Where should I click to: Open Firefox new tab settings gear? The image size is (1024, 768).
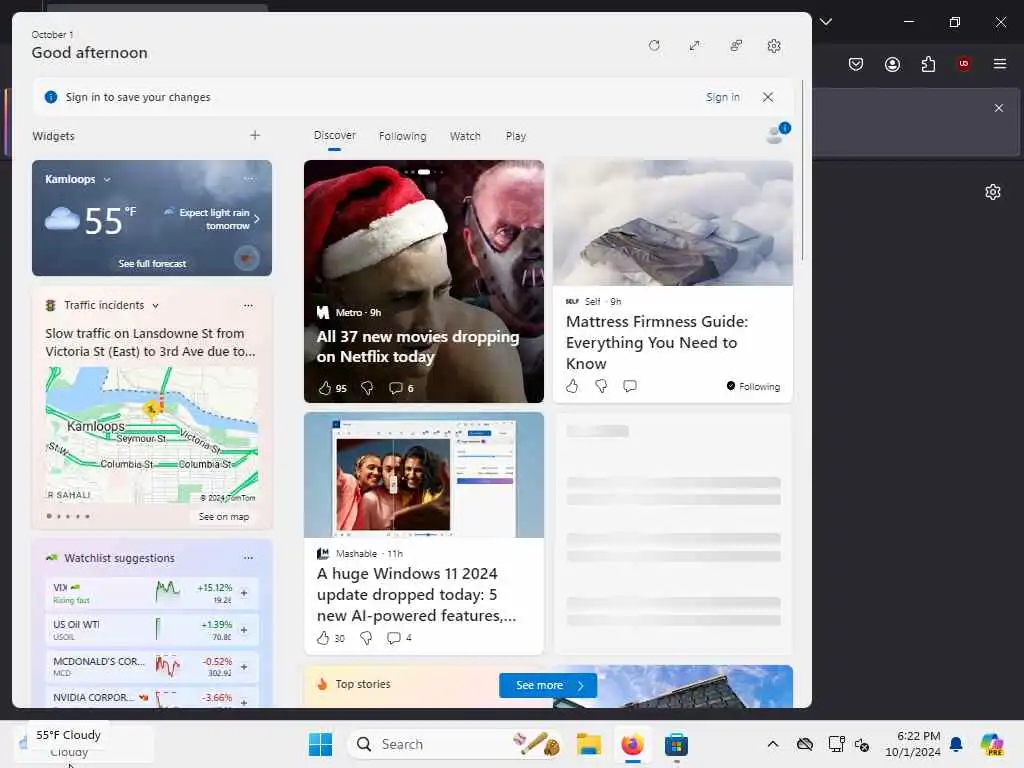993,192
